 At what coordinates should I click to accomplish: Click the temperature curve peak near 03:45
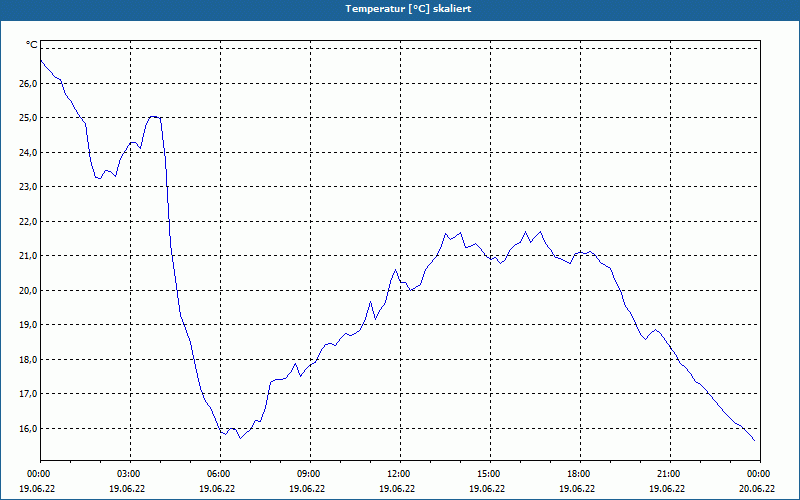click(x=153, y=116)
